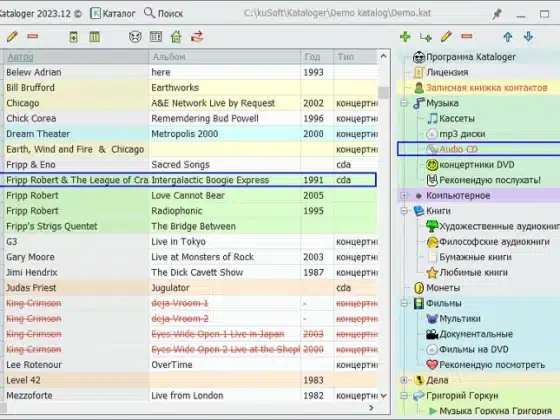This screenshot has height=420, width=560.
Task: Expand the Компьютерное tree node
Action: (404, 196)
